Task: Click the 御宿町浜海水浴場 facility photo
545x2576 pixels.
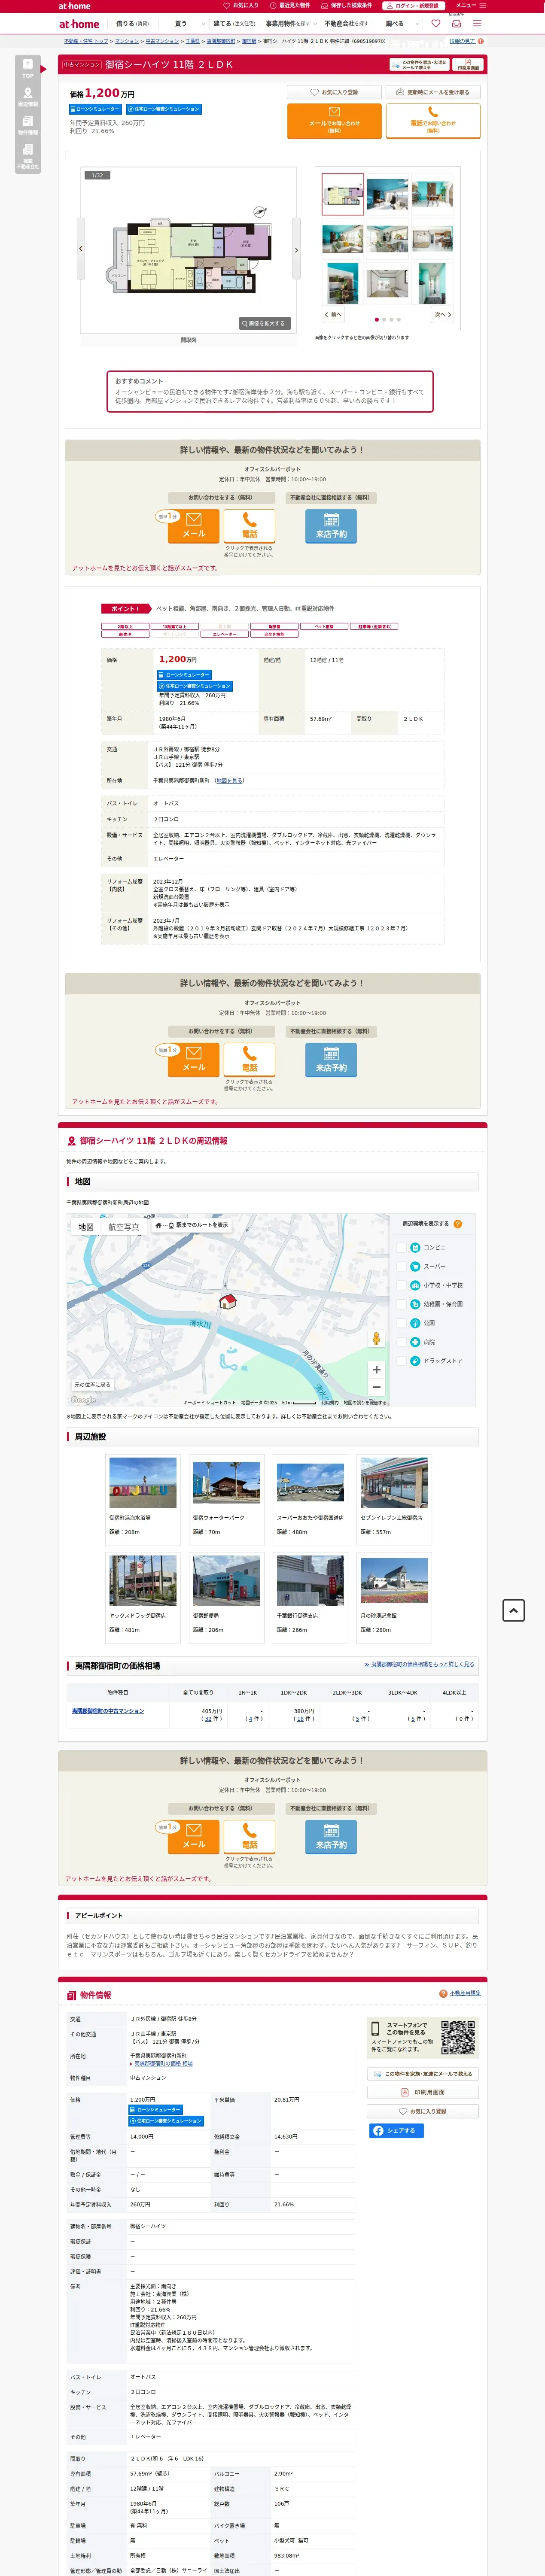Action: tap(143, 1482)
